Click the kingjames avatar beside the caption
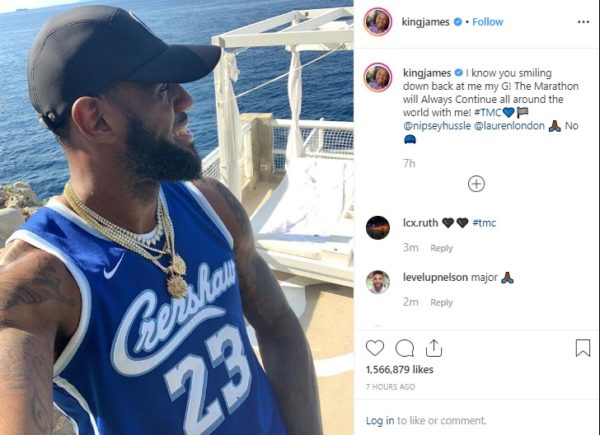600x435 pixels. pyautogui.click(x=378, y=77)
